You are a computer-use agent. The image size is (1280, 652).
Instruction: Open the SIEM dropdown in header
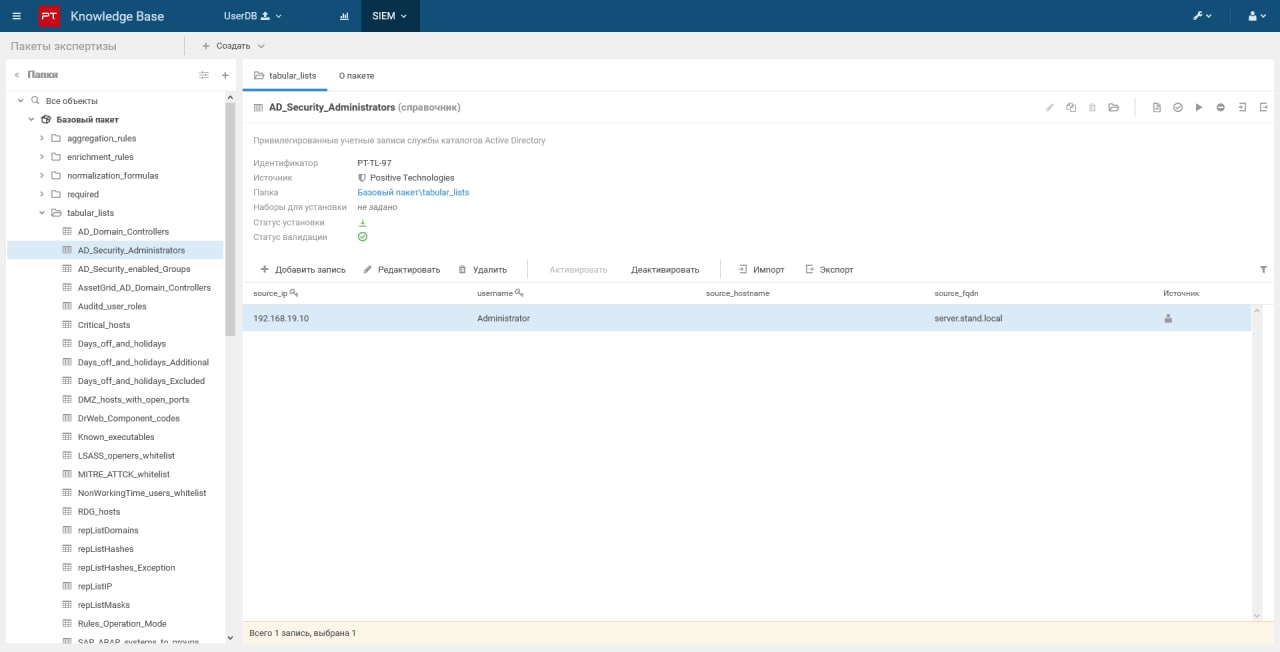390,16
